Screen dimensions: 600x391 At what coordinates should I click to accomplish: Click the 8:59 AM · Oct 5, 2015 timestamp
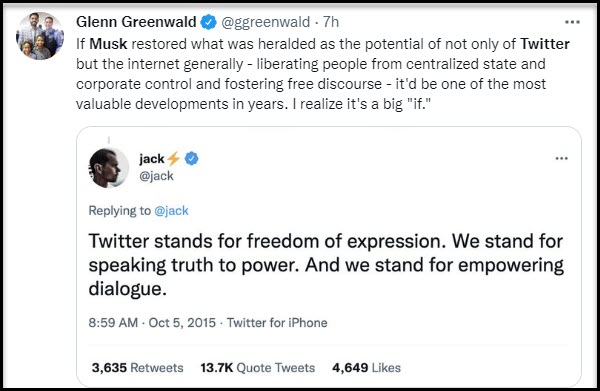(152, 323)
